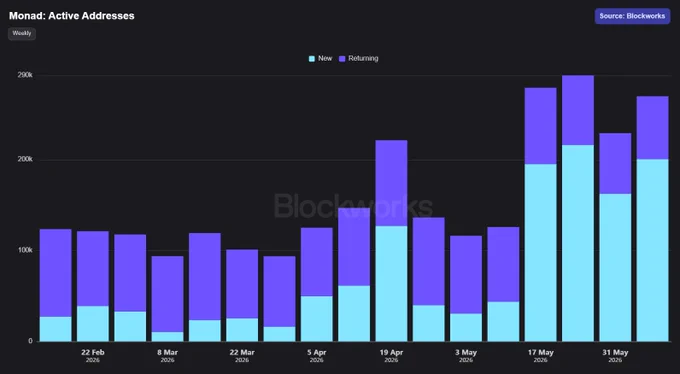680x374 pixels.
Task: Click the 'Returning' legend label
Action: tap(363, 58)
